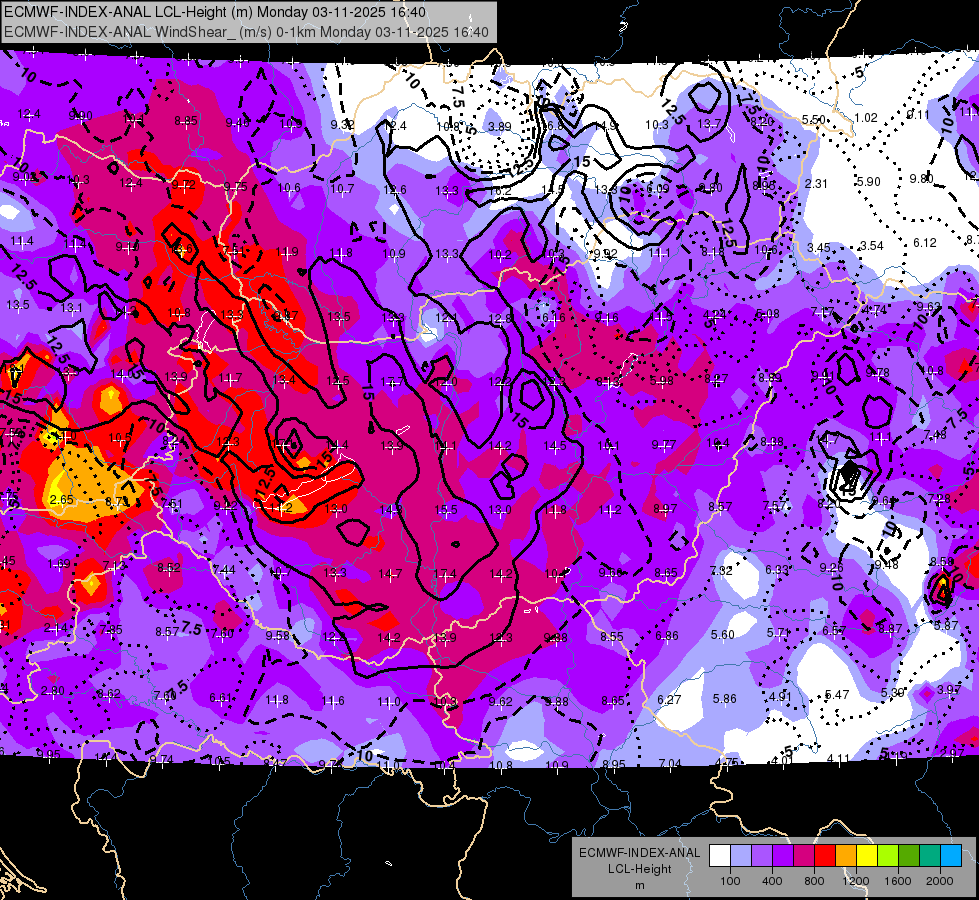Viewport: 979px width, 900px height.
Task: Click the map value 9.32
Action: tap(342, 125)
